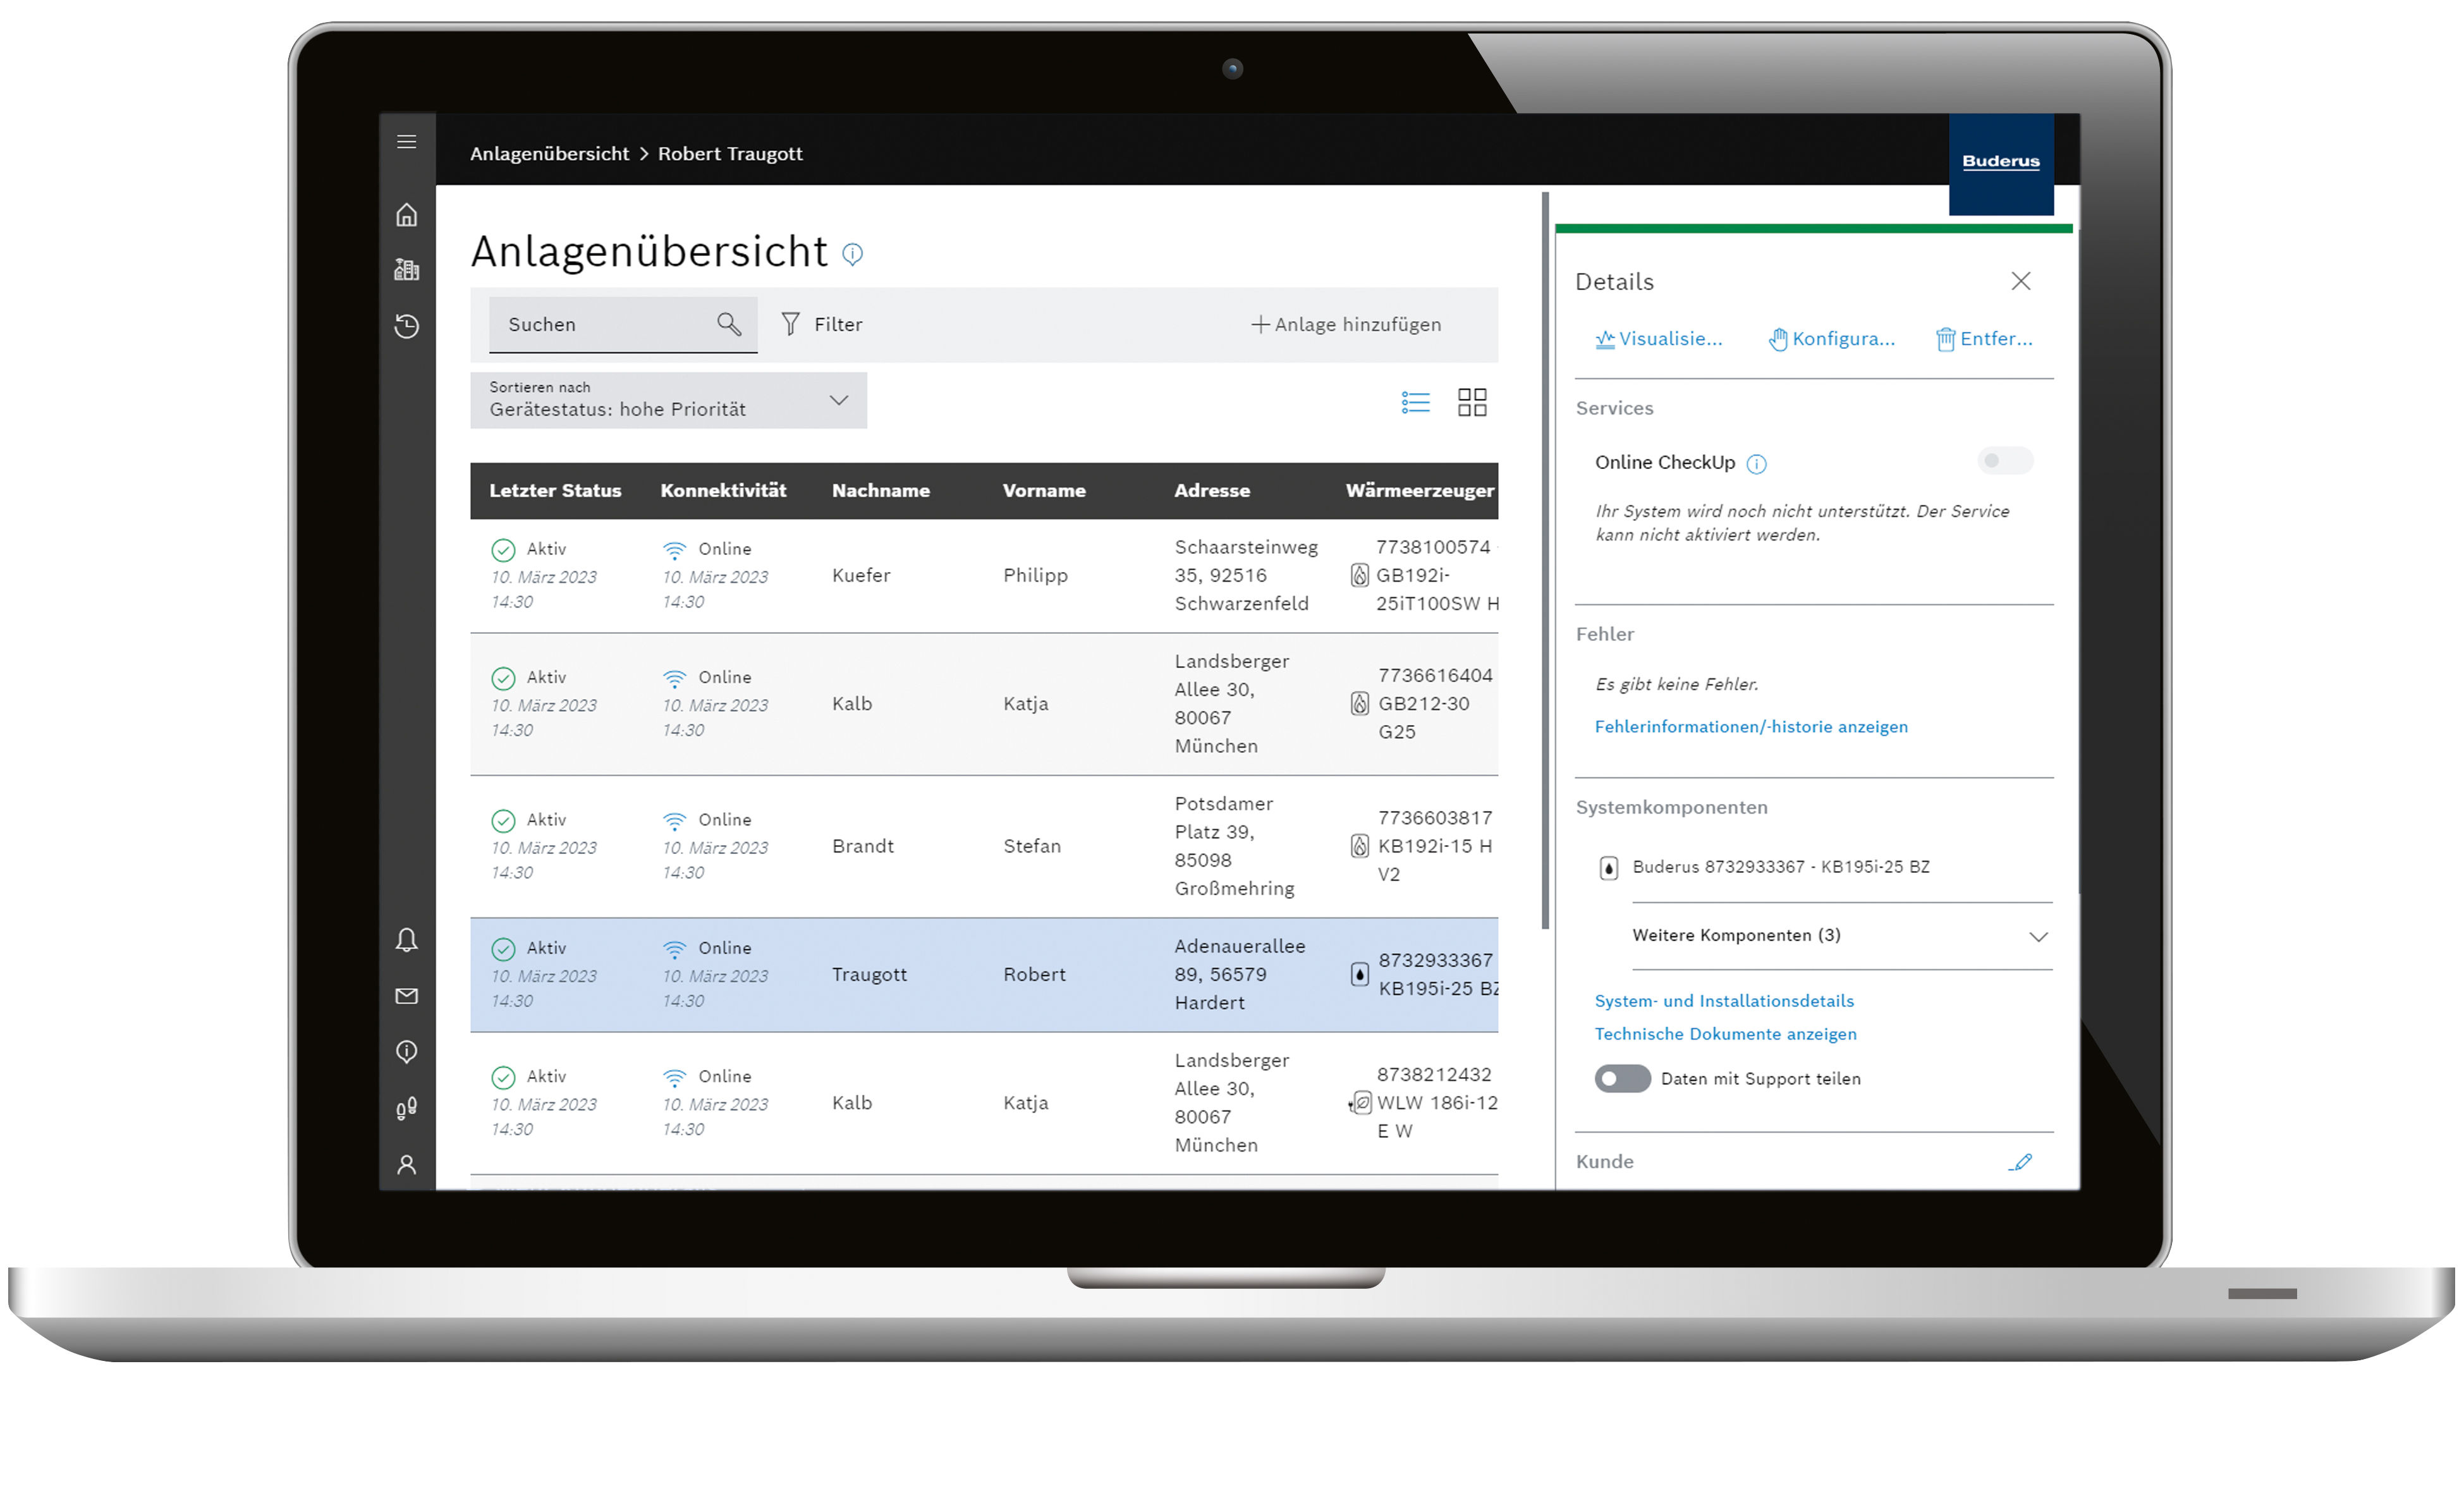Screen dimensions: 2464x1493
Task: Click Robert Traugott breadcrumb item
Action: 730,154
